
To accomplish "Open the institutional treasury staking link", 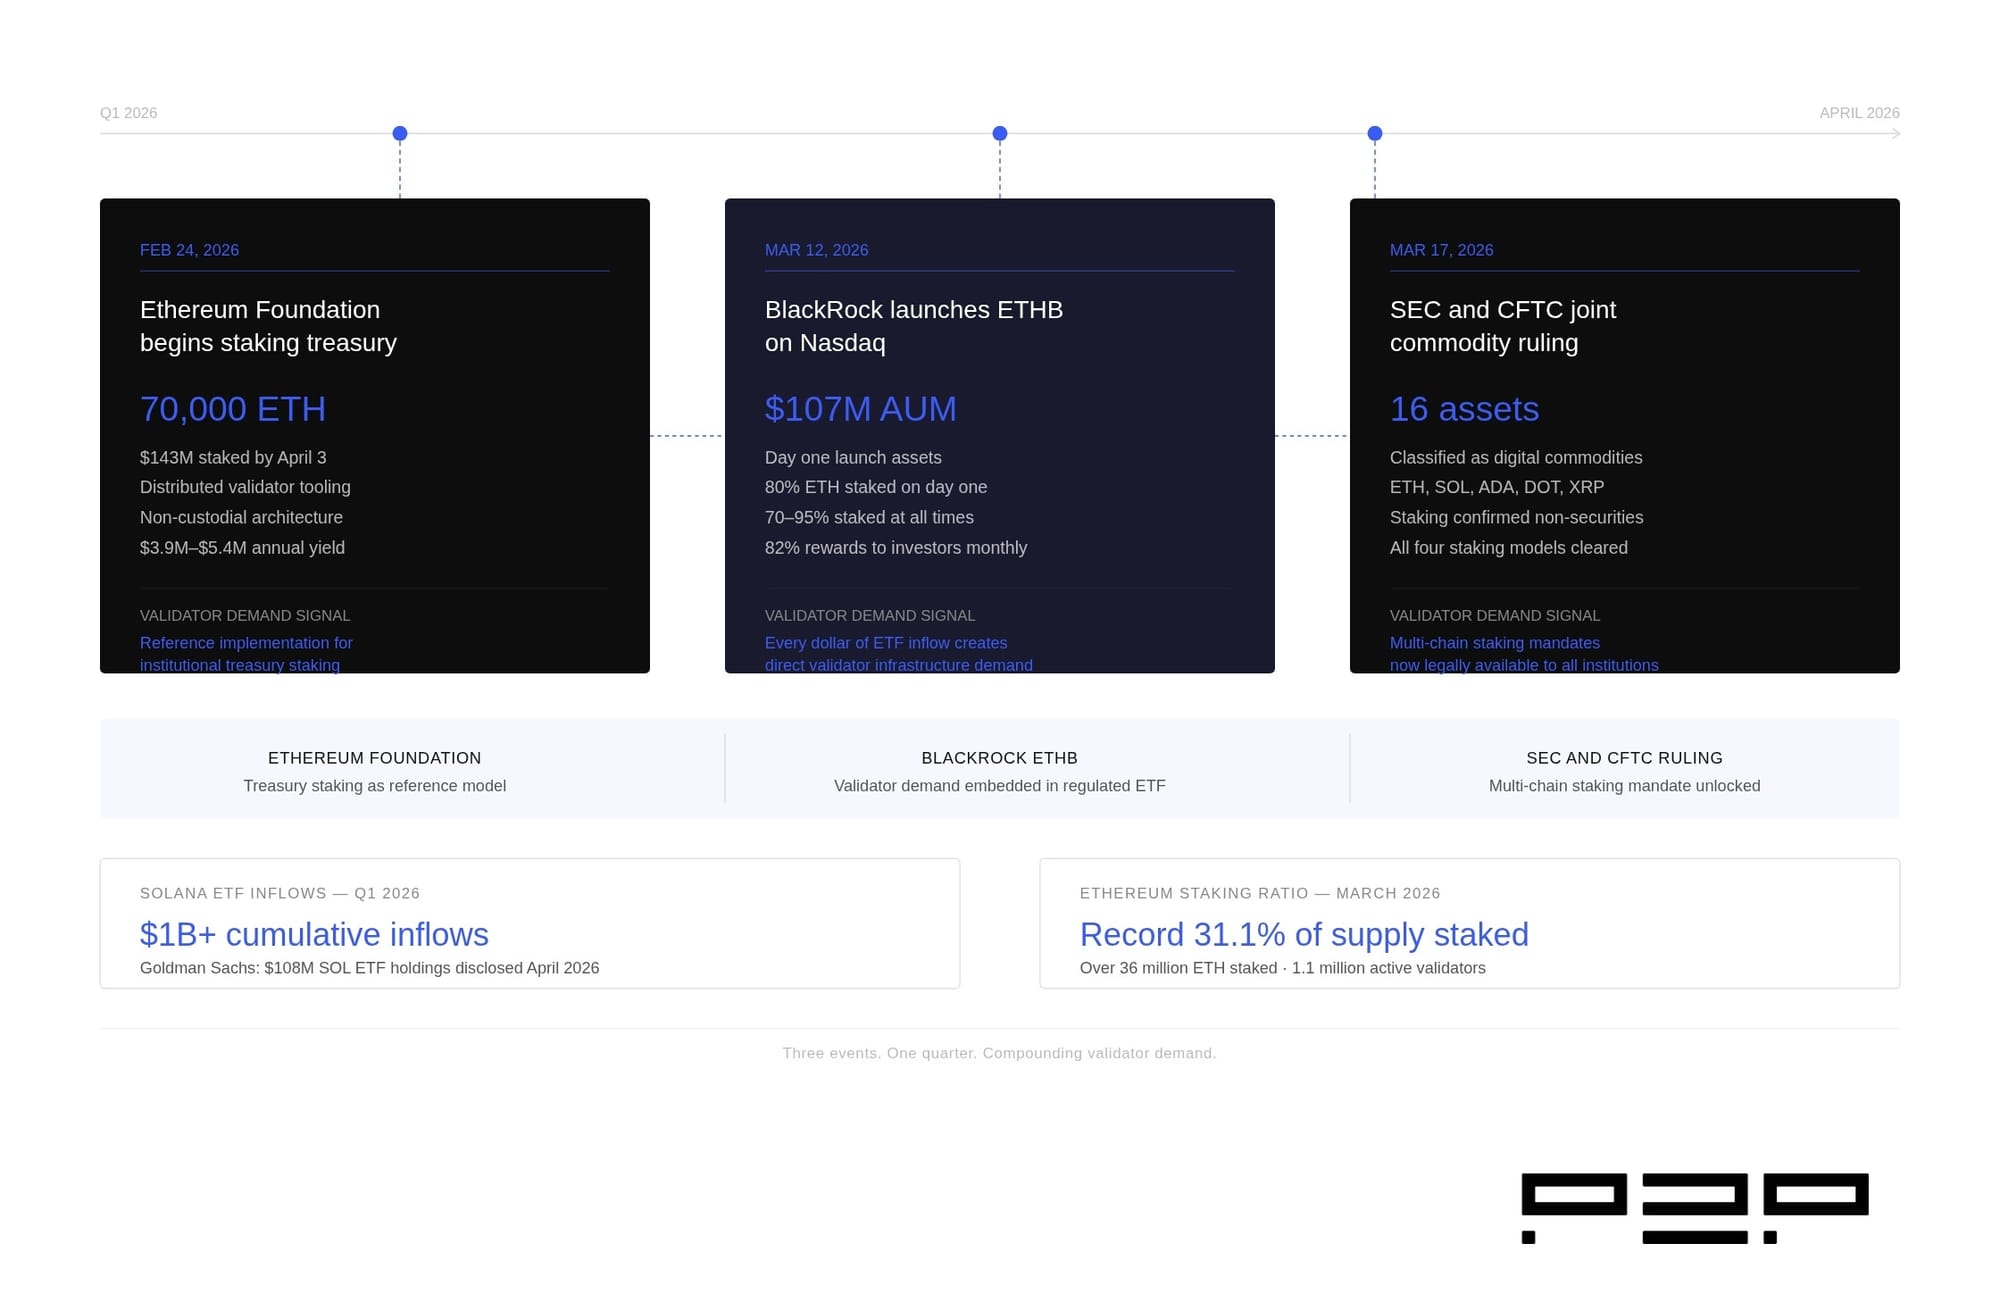I will (x=247, y=654).
